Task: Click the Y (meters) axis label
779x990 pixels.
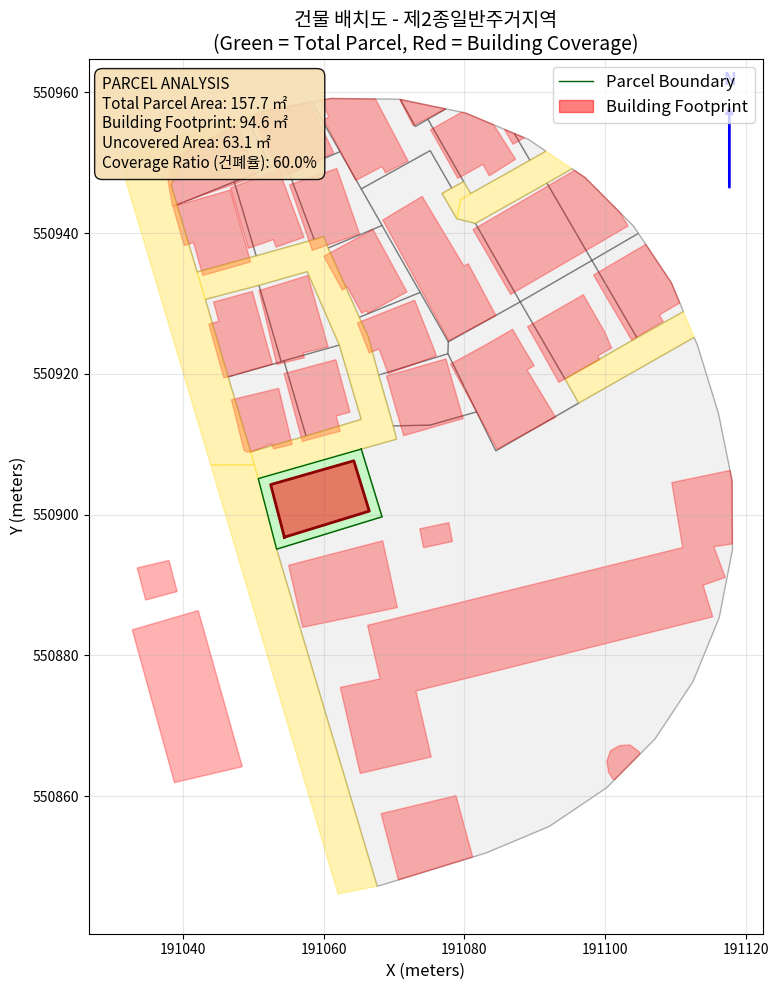Action: pyautogui.click(x=17, y=510)
